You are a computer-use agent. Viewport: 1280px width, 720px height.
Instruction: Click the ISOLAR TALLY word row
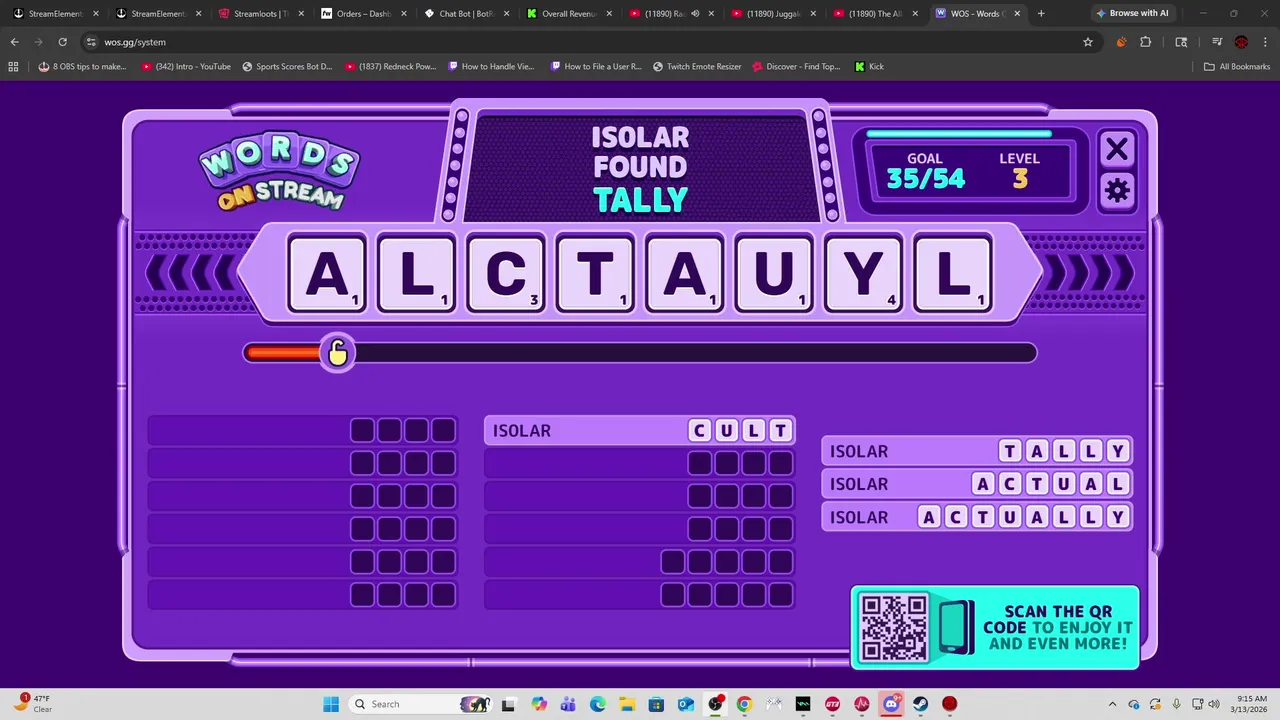point(977,451)
